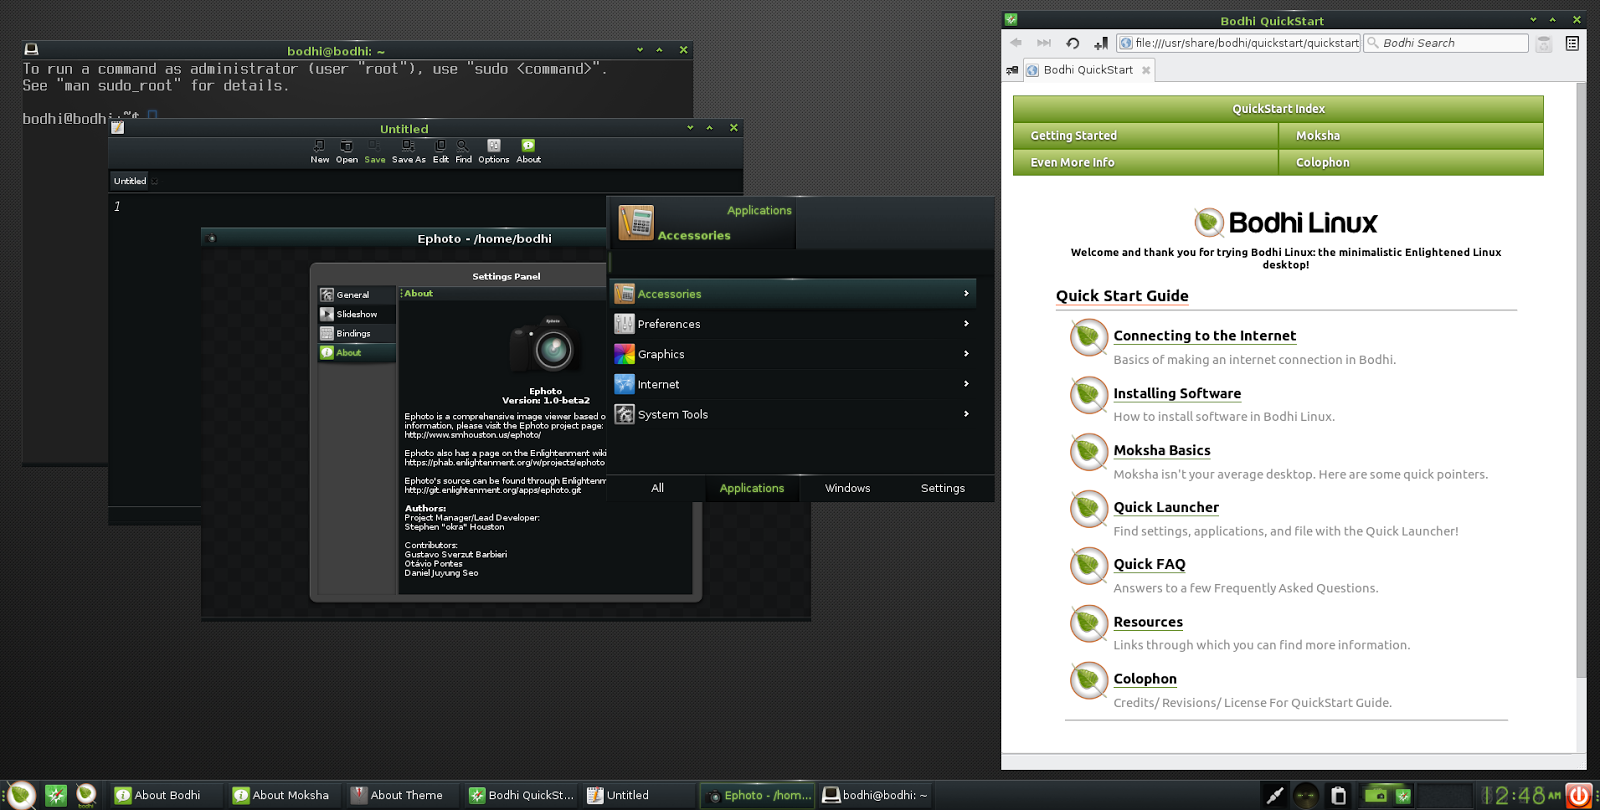Screen dimensions: 1600x810
Task: Click the Untitled document tab in the editor
Action: click(x=130, y=181)
